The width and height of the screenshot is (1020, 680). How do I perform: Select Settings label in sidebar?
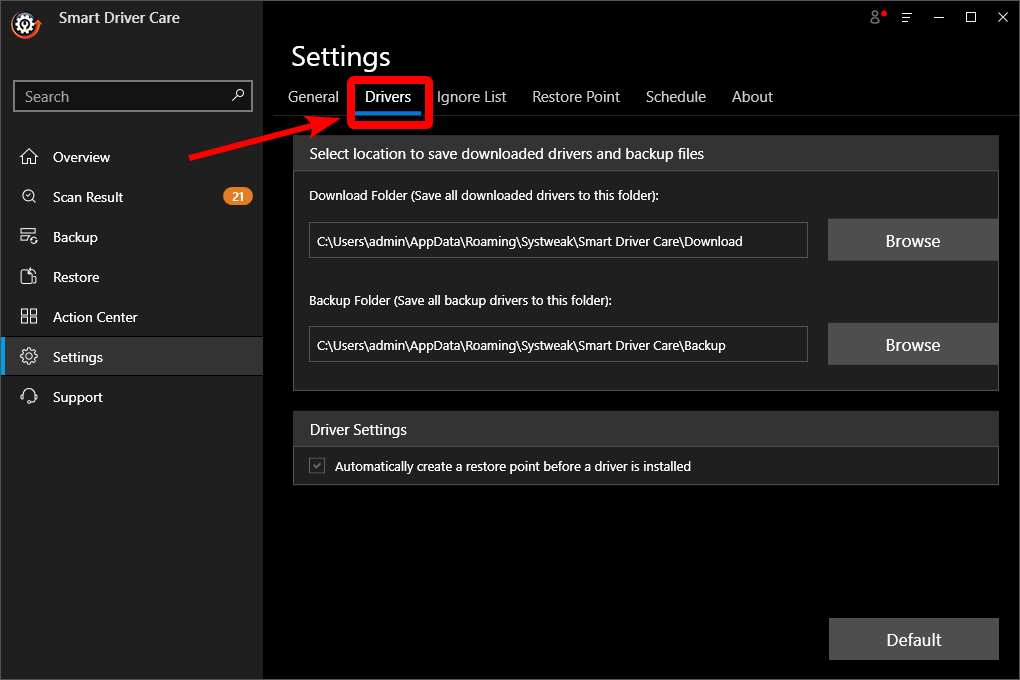click(77, 357)
